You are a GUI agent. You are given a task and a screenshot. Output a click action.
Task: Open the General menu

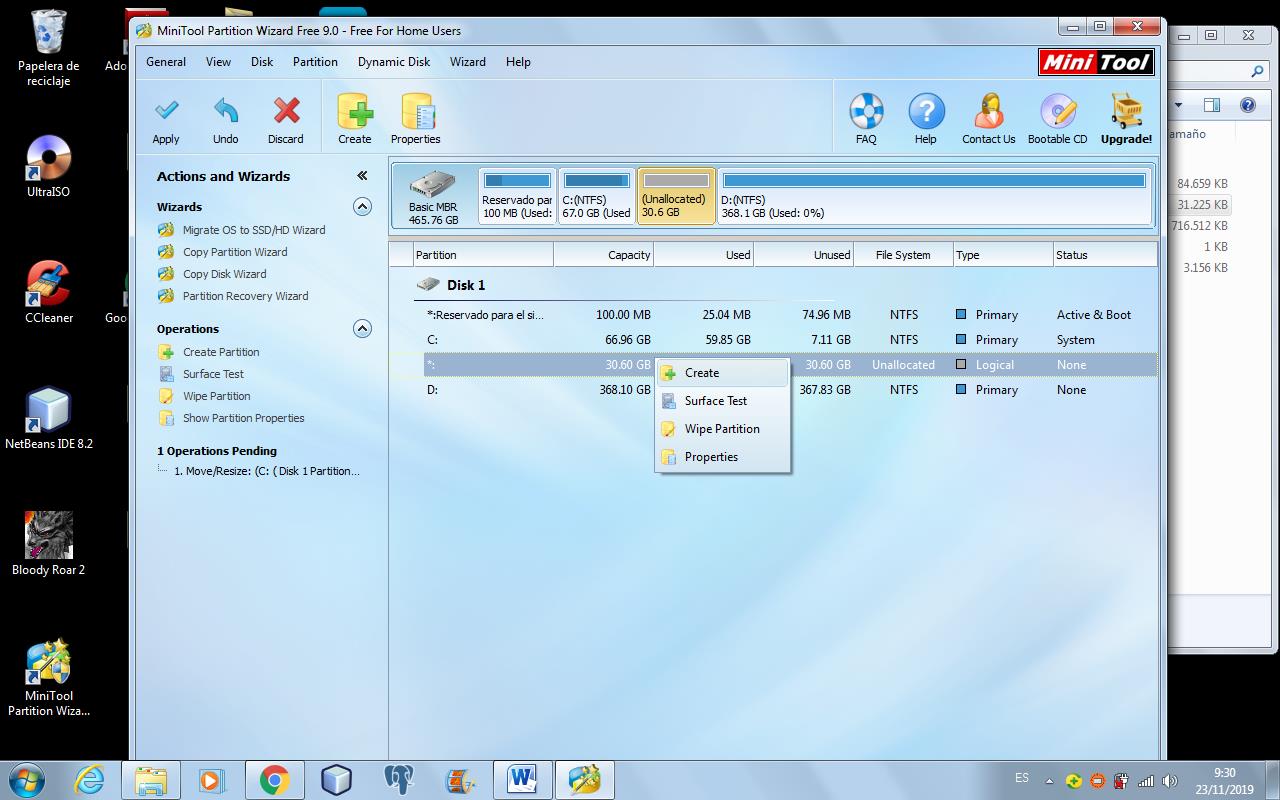coord(166,62)
